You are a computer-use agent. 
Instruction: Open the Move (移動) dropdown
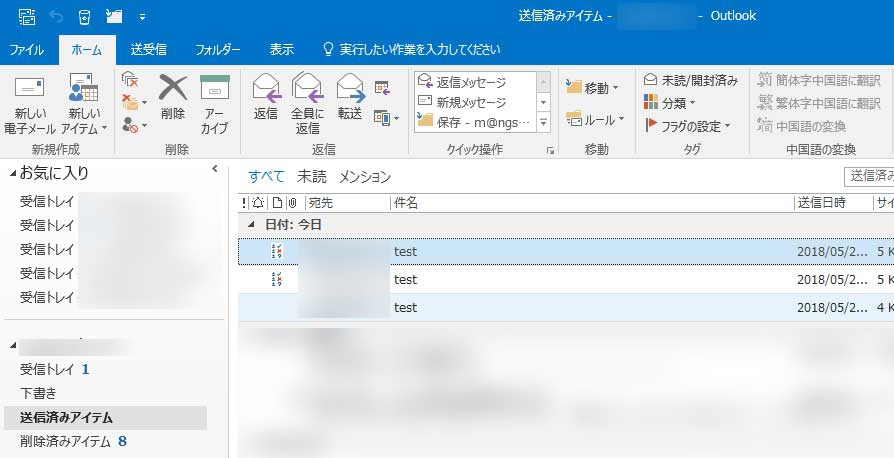(592, 88)
